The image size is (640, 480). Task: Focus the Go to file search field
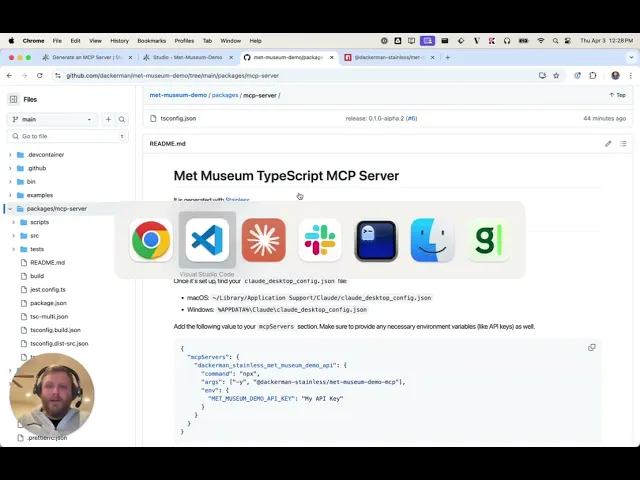[68, 136]
